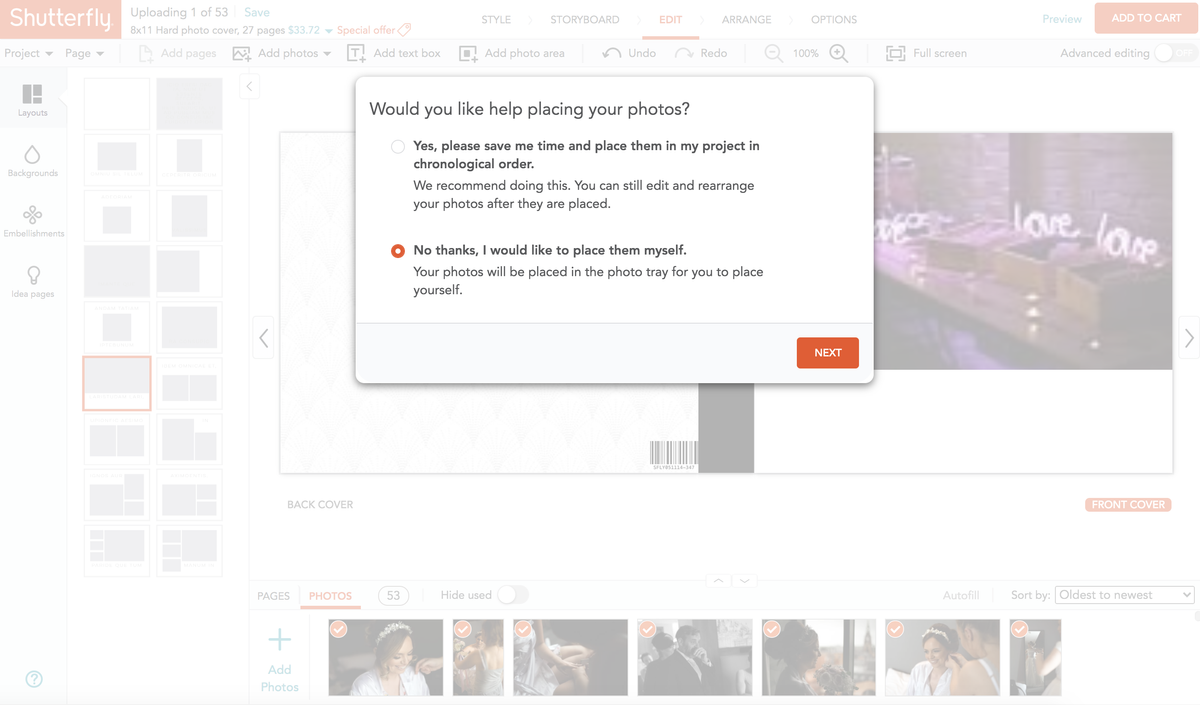Viewport: 1200px width, 705px height.
Task: Click the Add photo area tool
Action: coord(513,53)
